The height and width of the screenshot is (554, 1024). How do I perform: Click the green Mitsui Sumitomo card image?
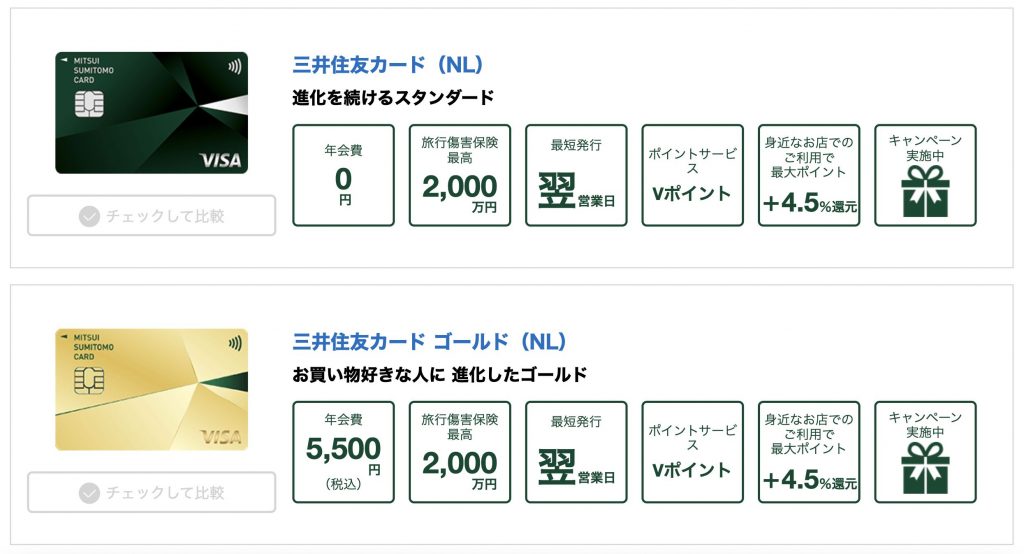(151, 113)
